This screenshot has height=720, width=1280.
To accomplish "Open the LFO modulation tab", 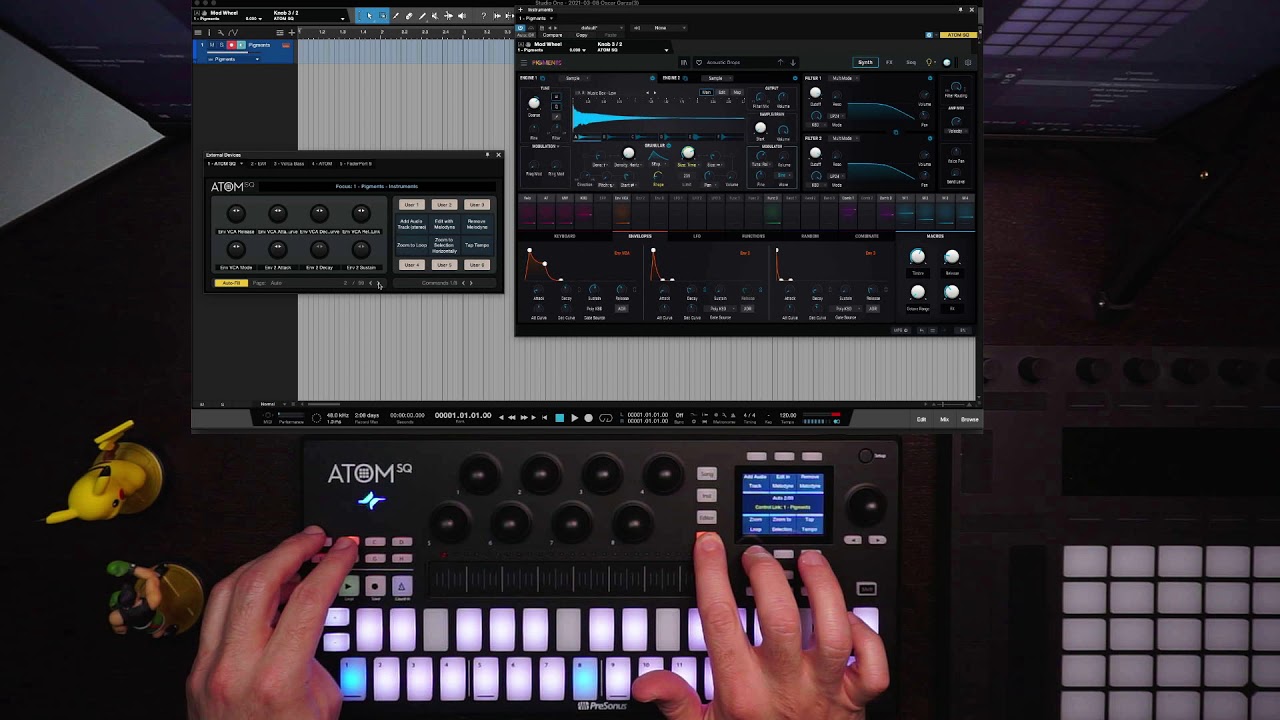I will coord(697,236).
